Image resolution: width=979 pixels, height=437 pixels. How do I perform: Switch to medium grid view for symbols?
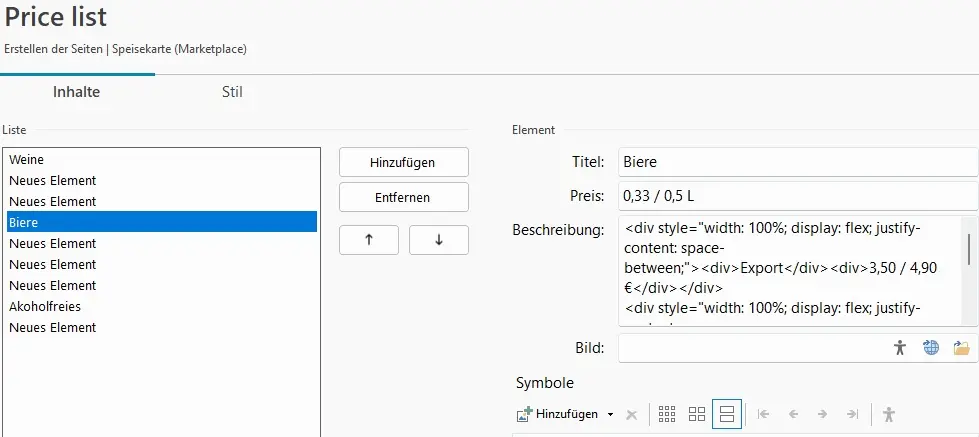tap(697, 414)
